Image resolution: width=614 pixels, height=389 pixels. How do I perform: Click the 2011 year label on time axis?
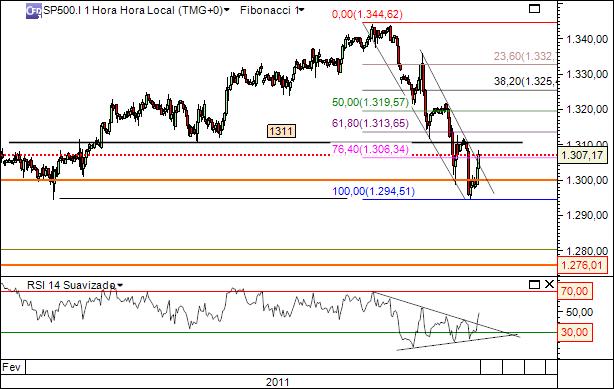(x=278, y=382)
